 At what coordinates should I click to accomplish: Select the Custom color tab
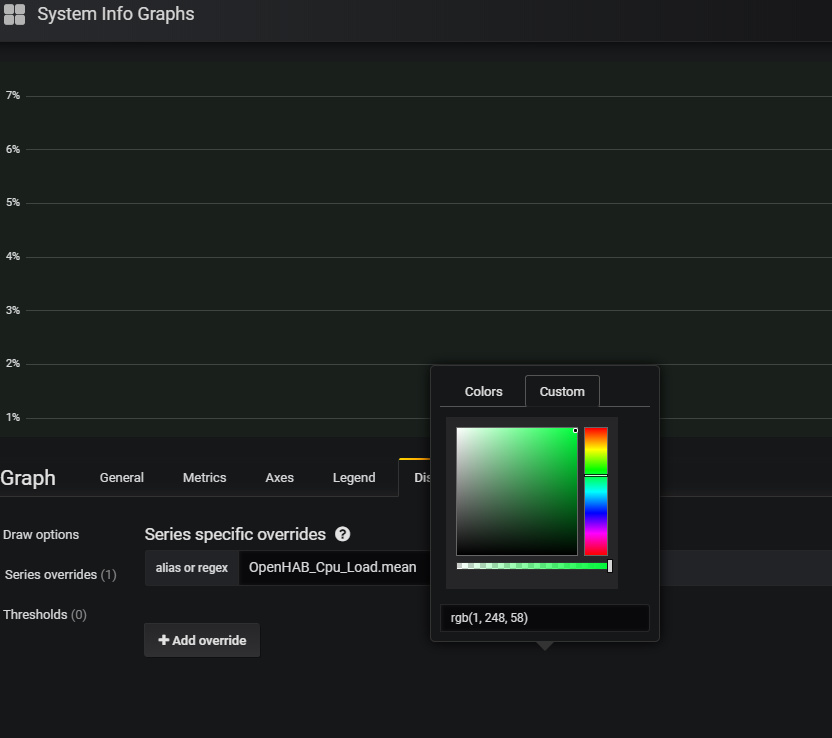coord(561,391)
